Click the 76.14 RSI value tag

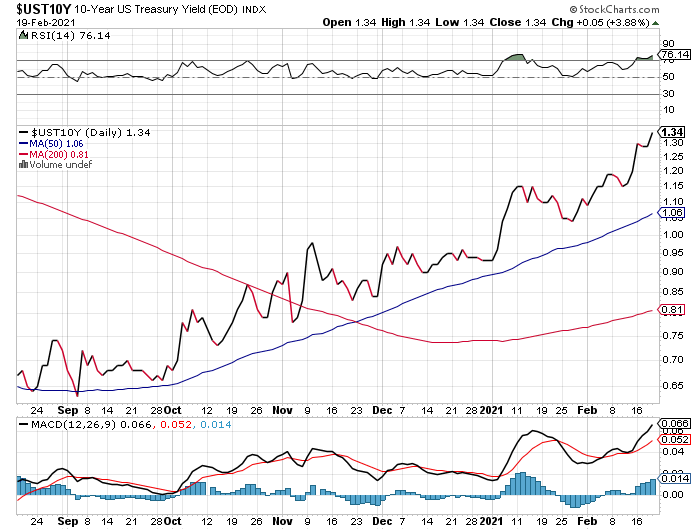[672, 56]
